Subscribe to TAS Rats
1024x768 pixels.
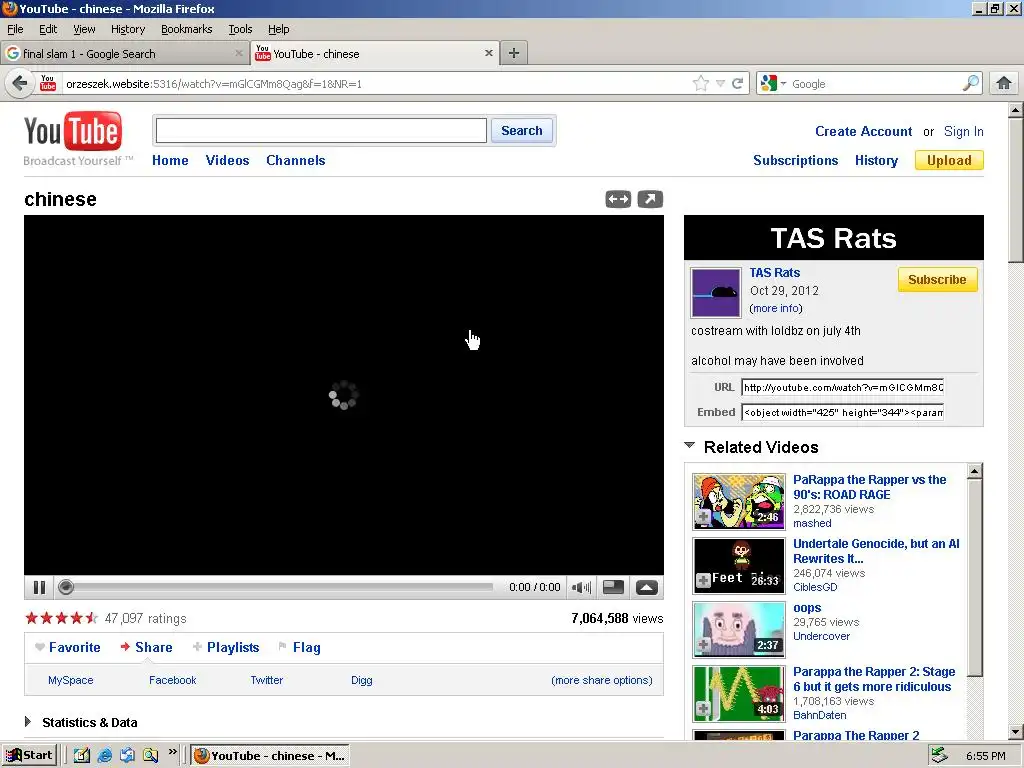point(937,280)
